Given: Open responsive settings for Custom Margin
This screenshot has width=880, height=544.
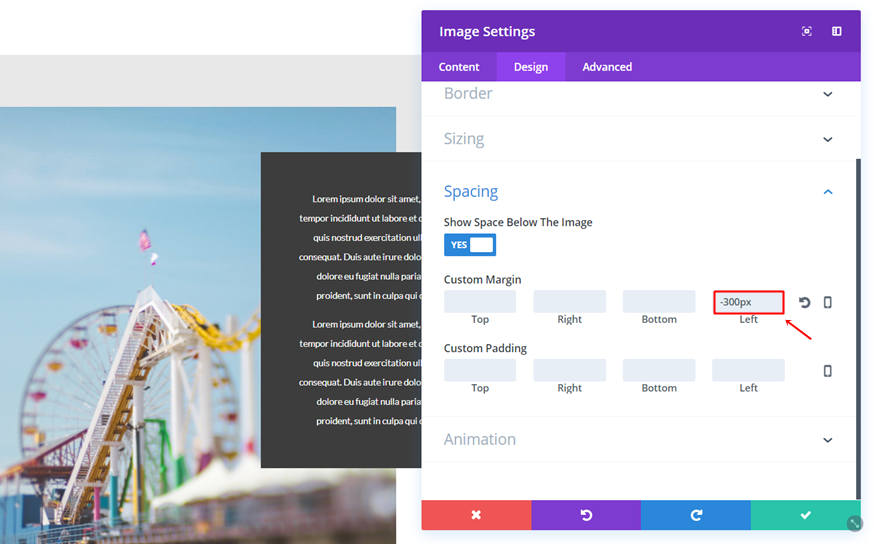Looking at the screenshot, I should [827, 303].
